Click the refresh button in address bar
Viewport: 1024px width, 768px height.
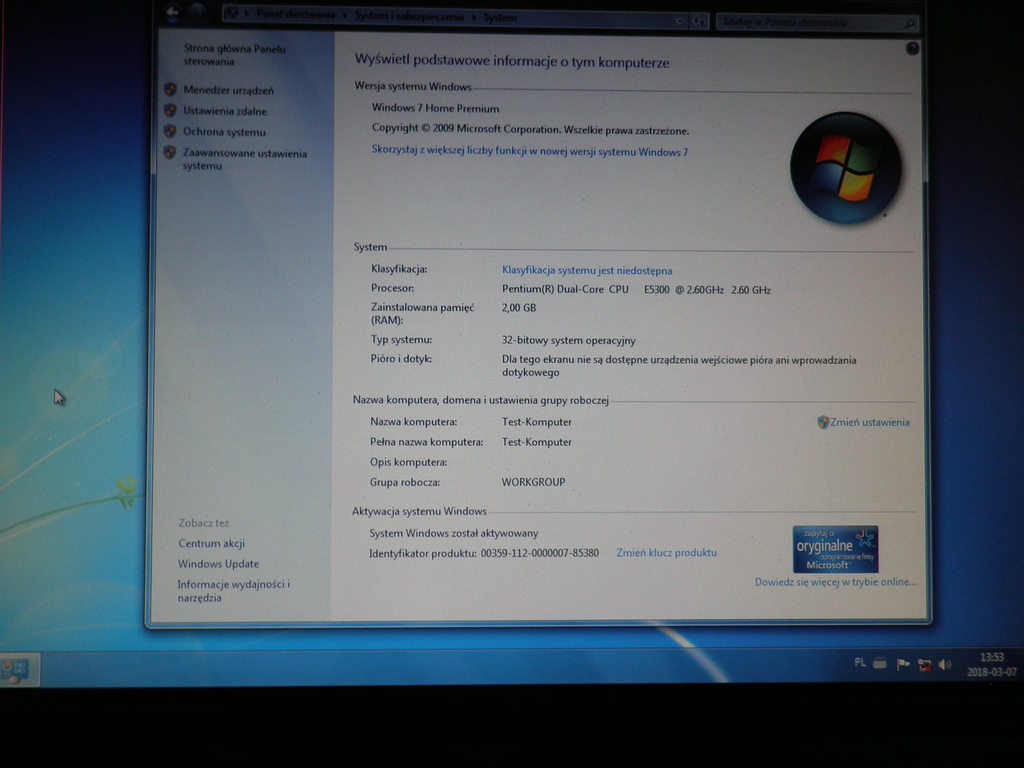coord(699,22)
